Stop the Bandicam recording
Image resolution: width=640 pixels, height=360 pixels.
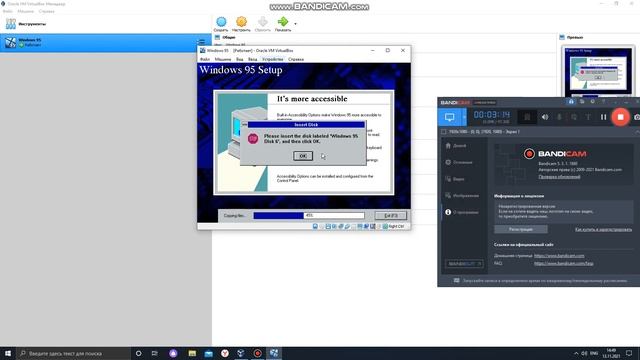(x=620, y=117)
